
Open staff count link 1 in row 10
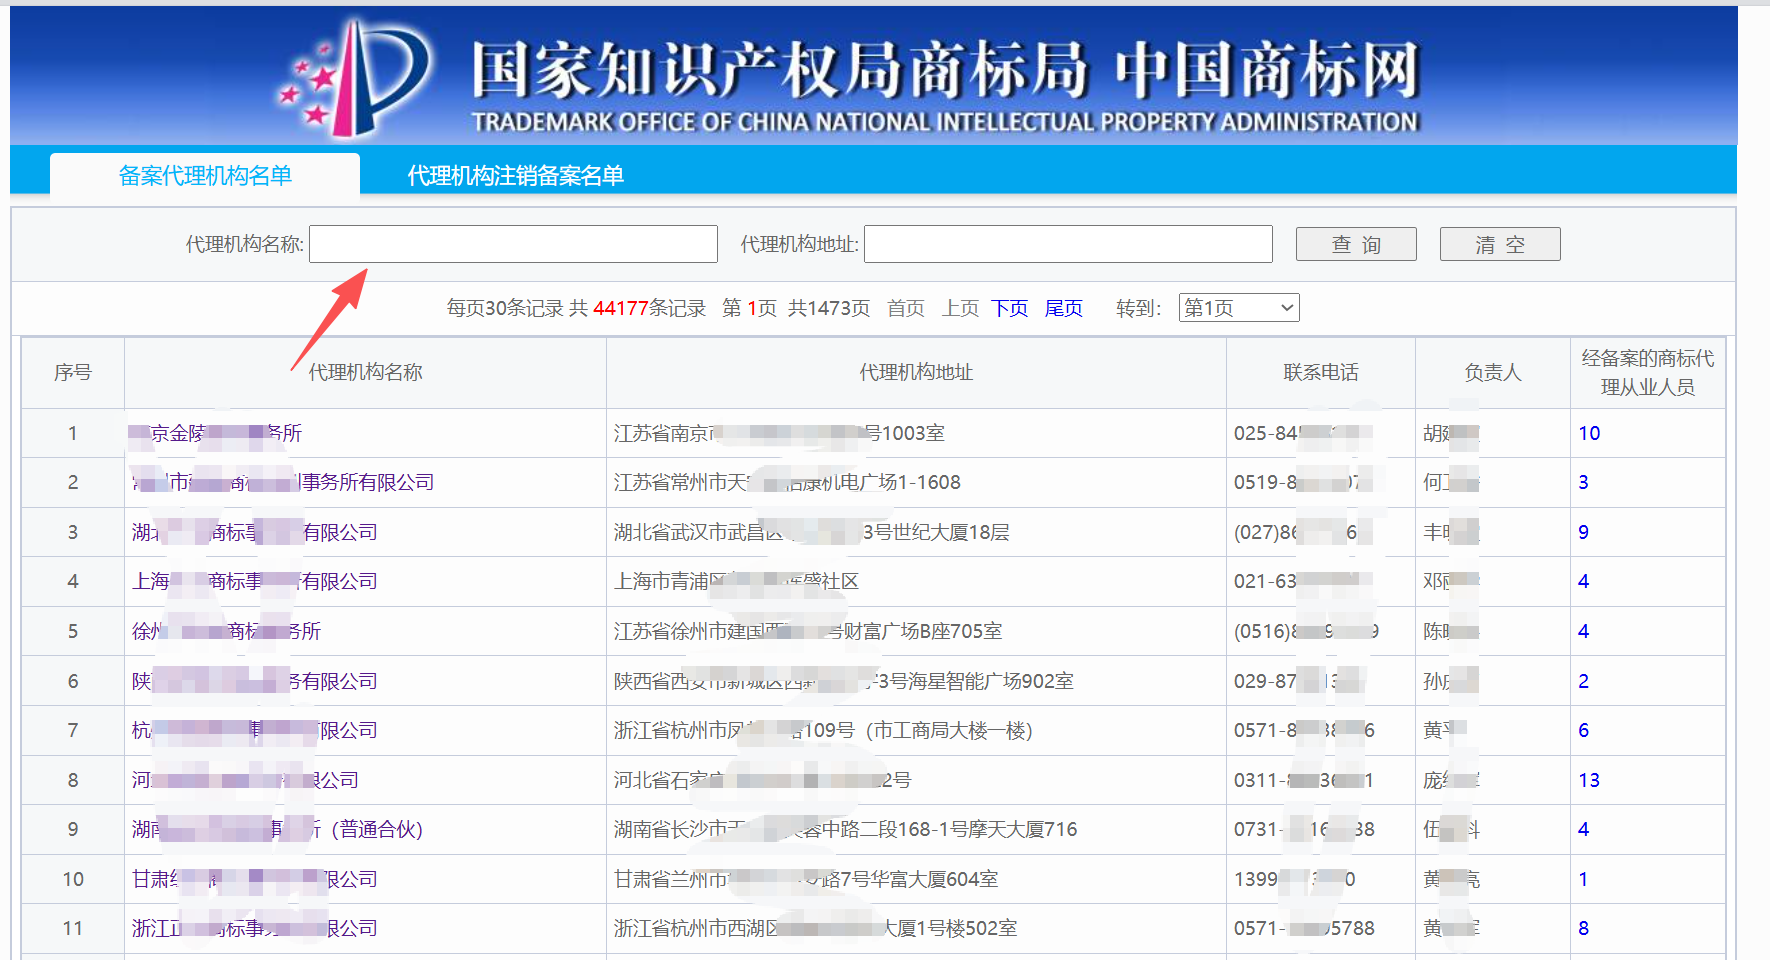(x=1583, y=879)
